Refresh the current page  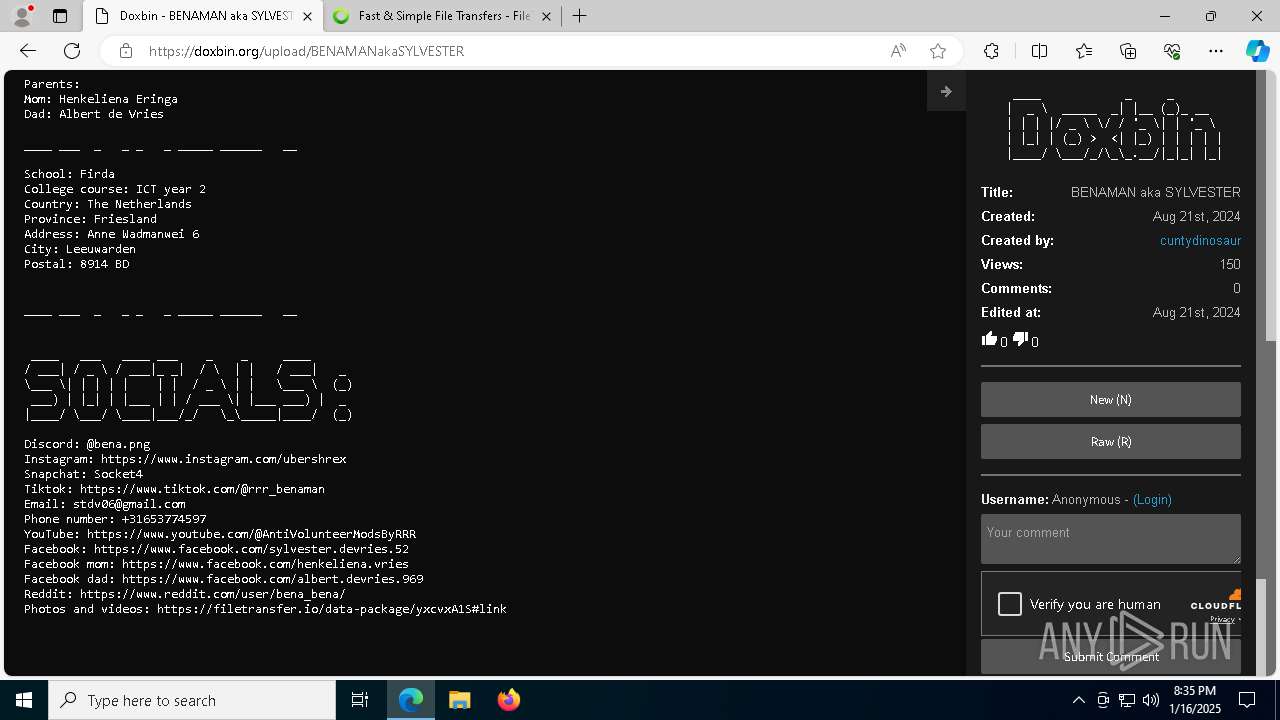(72, 51)
